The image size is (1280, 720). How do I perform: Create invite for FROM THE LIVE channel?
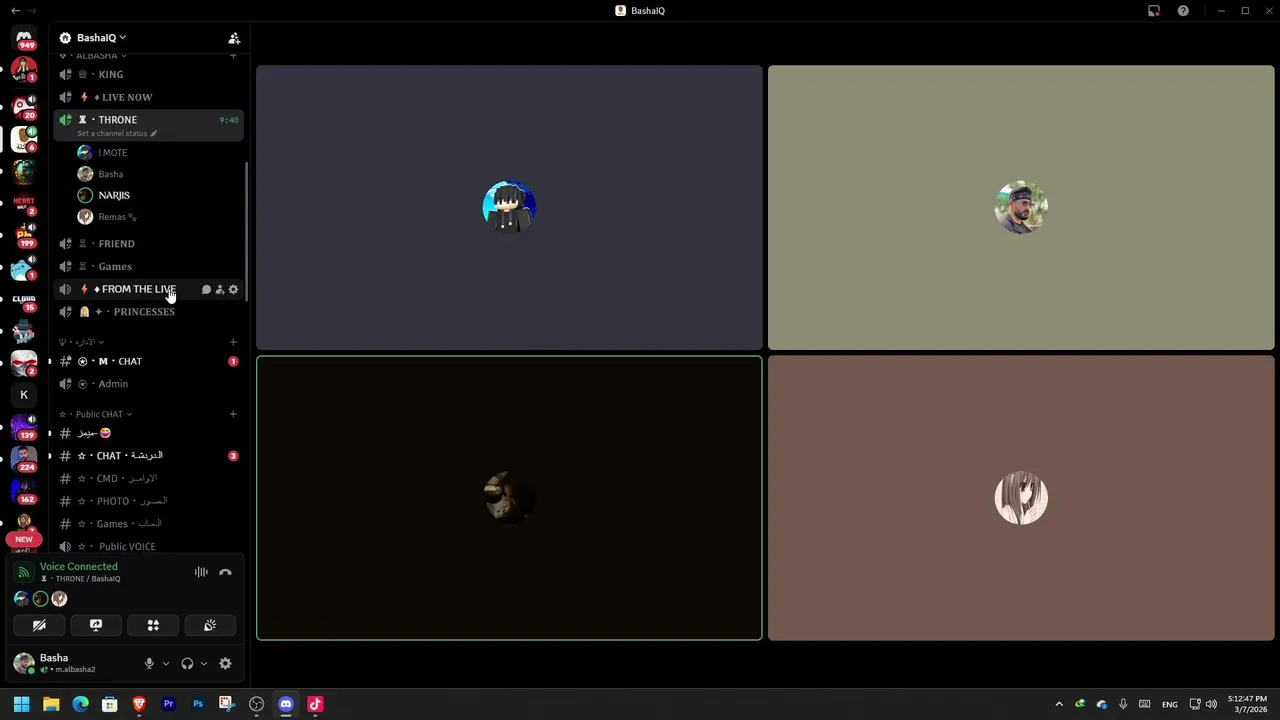(220, 290)
